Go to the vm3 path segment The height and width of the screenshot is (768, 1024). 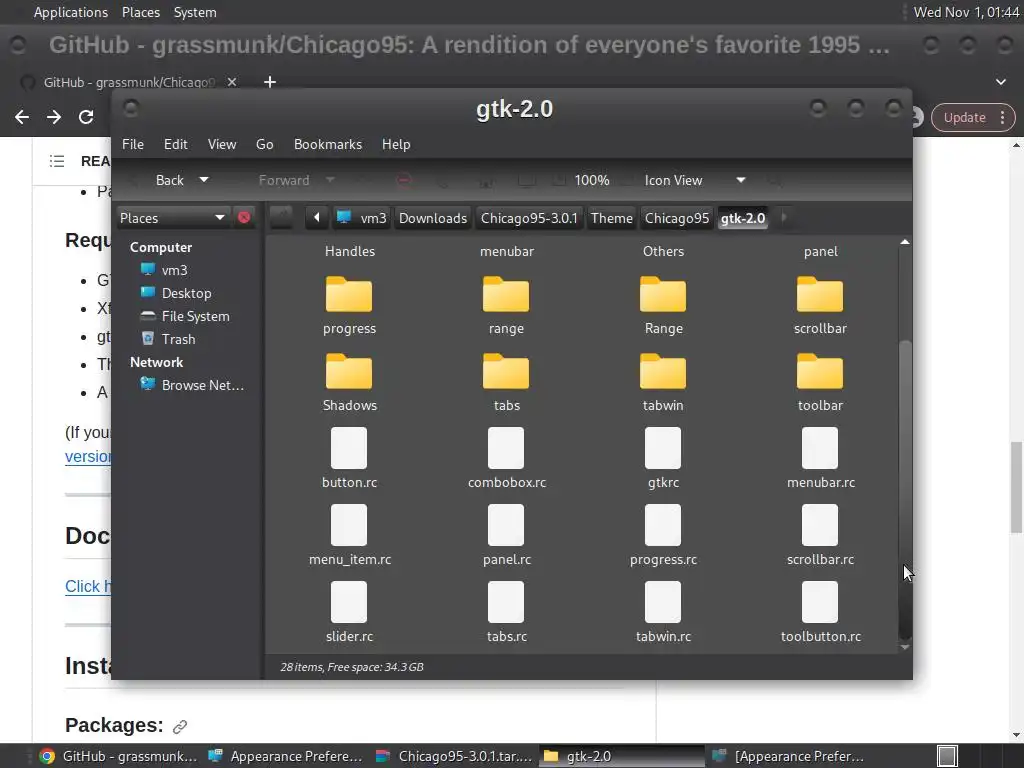pyautogui.click(x=363, y=218)
